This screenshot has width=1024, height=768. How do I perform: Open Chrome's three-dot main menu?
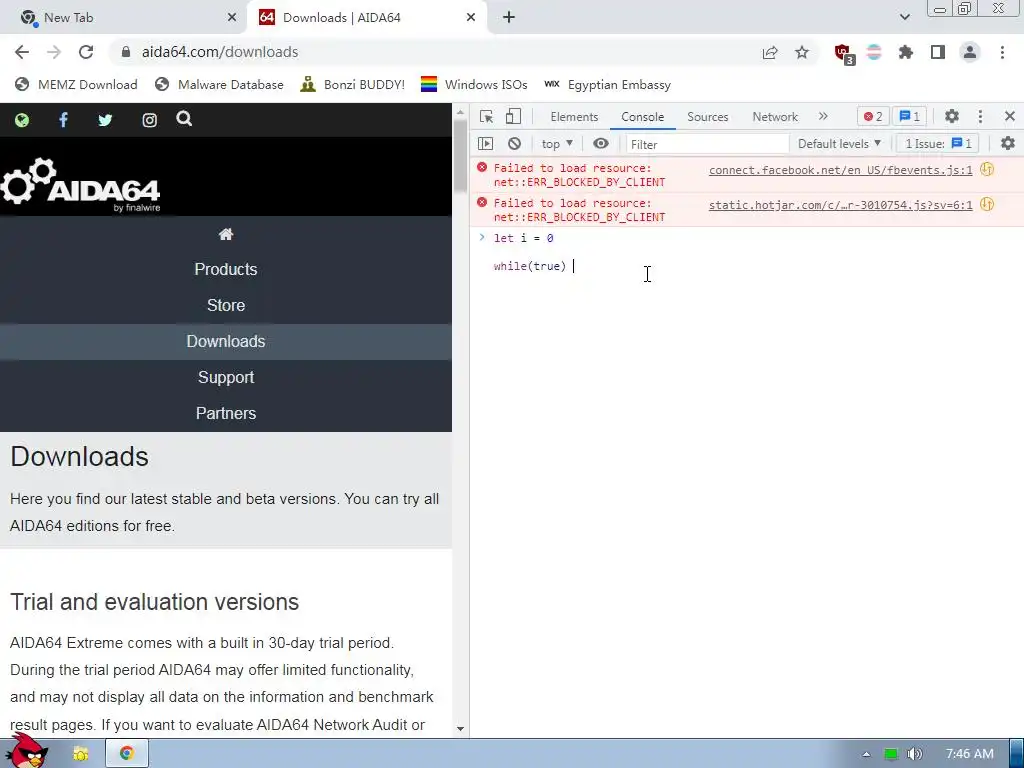[1002, 52]
